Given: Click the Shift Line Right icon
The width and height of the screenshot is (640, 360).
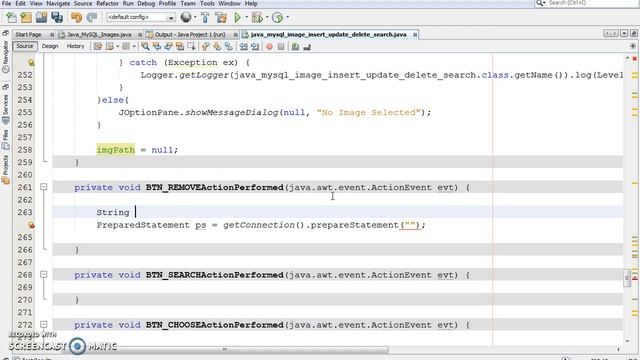Looking at the screenshot, I should coord(255,47).
